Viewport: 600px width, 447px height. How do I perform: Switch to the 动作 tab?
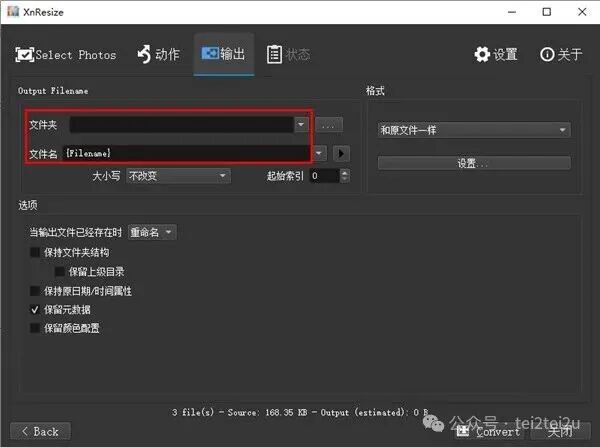[x=158, y=54]
